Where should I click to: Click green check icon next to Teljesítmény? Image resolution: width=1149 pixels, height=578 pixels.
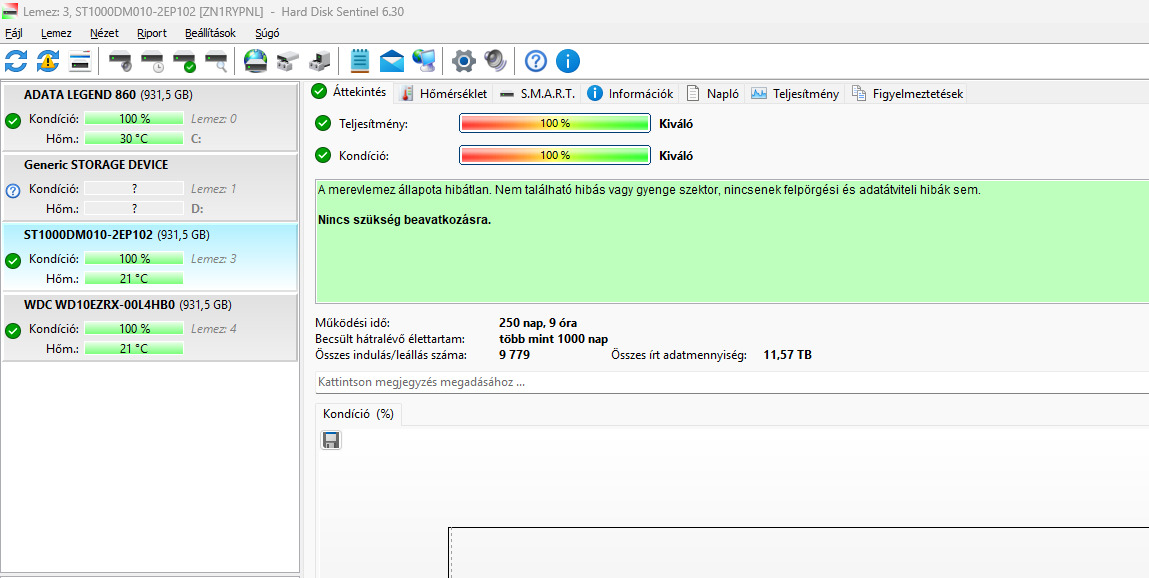pyautogui.click(x=322, y=123)
